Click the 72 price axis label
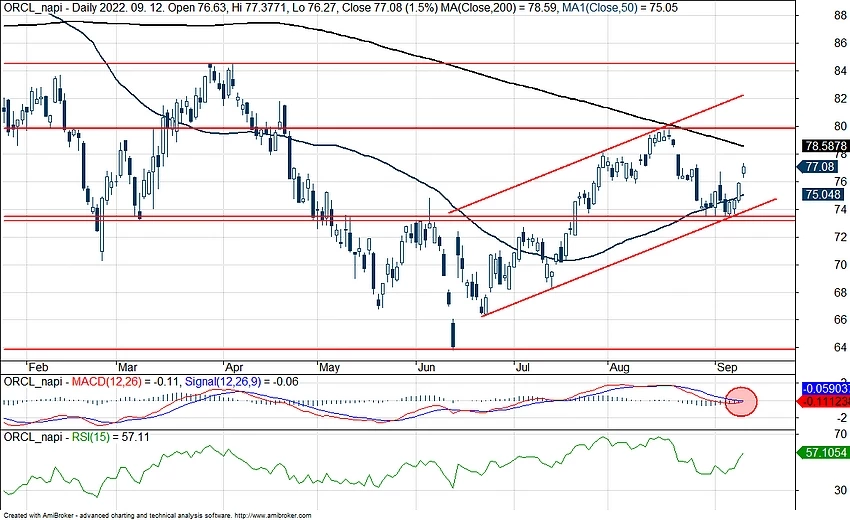The height and width of the screenshot is (520, 850). click(x=841, y=237)
